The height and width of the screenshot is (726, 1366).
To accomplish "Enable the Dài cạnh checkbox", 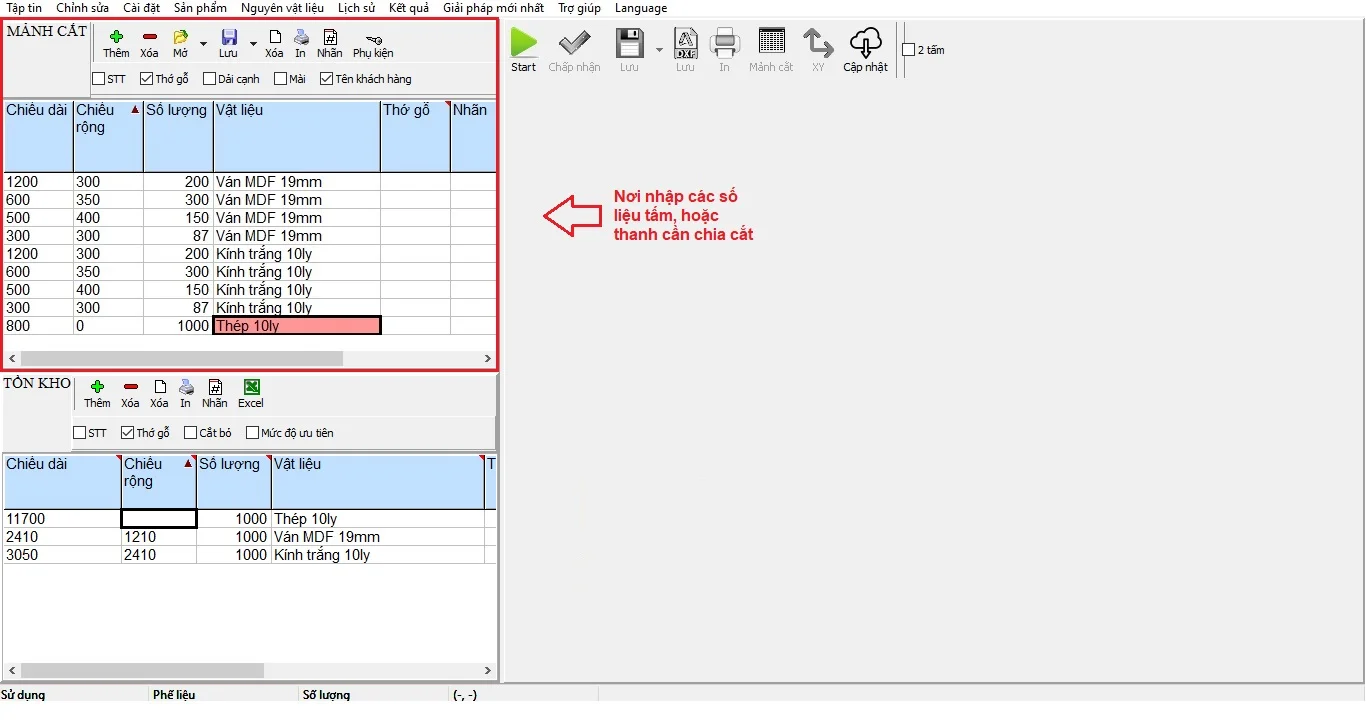I will (210, 79).
